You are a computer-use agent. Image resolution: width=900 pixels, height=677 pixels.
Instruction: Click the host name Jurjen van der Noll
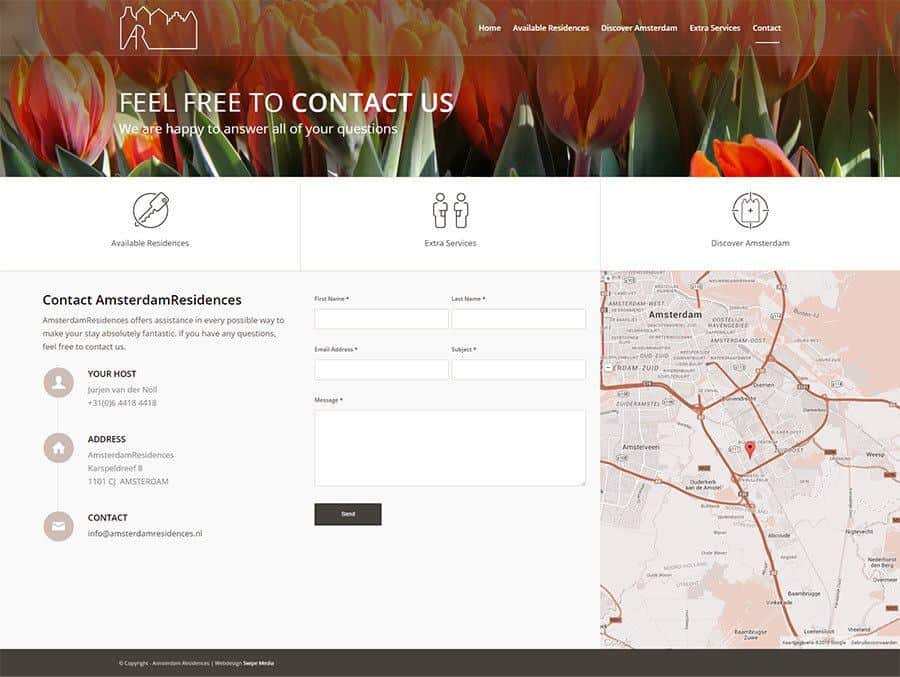pyautogui.click(x=122, y=389)
